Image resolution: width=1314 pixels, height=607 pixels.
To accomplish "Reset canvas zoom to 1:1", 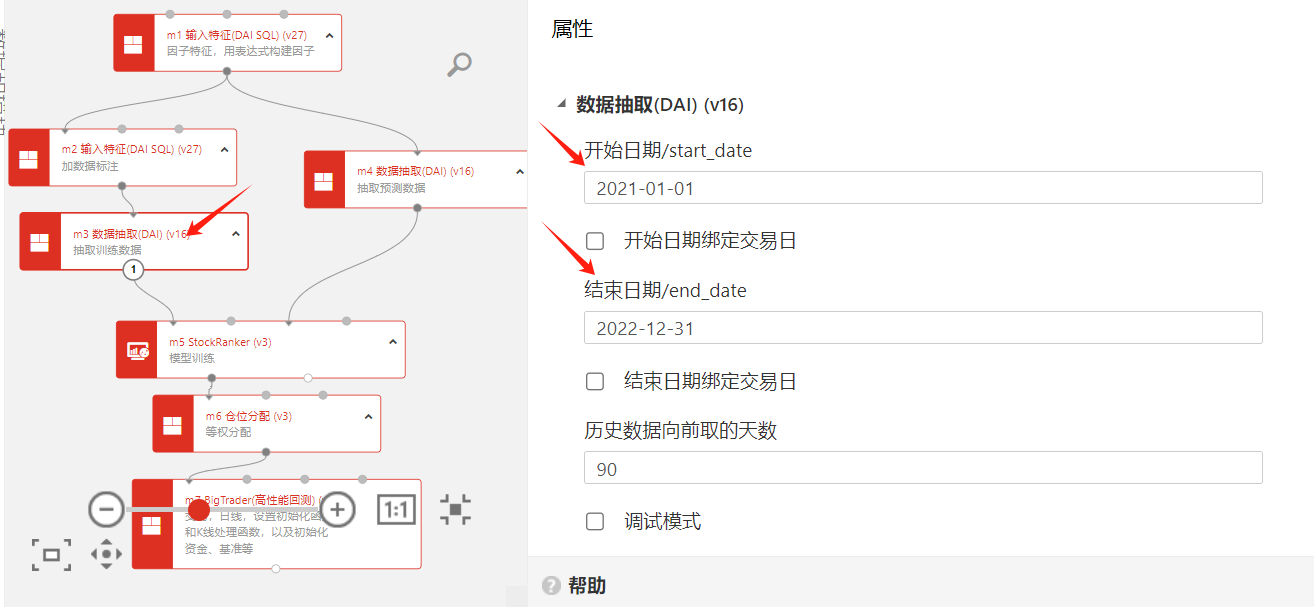I will coord(396,510).
